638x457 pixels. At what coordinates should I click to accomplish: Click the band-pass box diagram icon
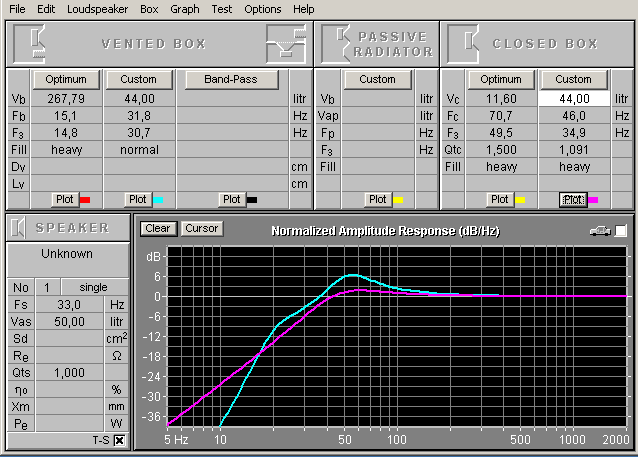click(x=286, y=44)
